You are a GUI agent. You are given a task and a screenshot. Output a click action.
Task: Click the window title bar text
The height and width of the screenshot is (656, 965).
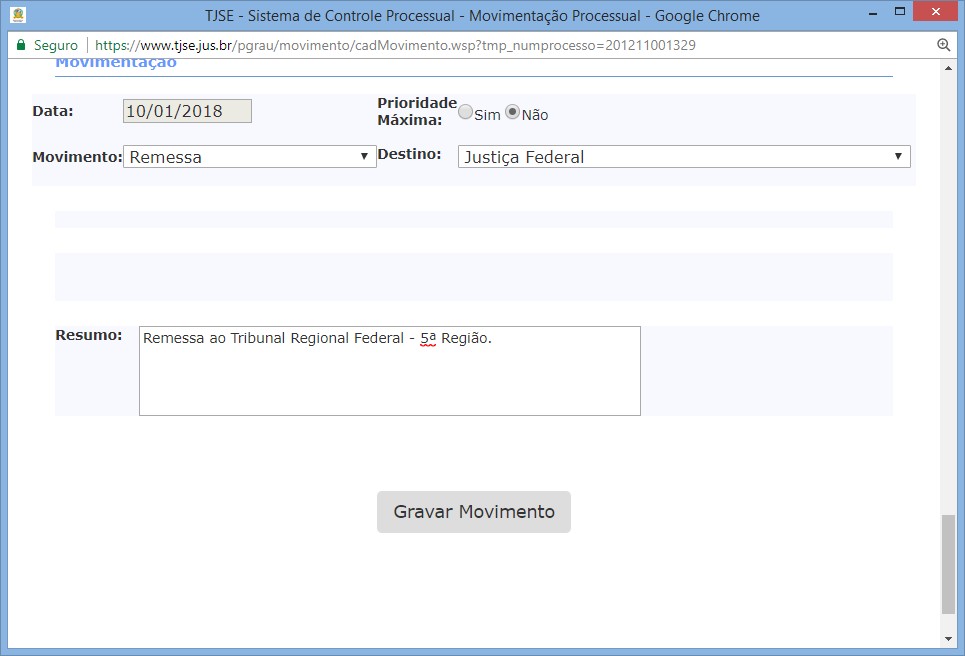[x=482, y=15]
